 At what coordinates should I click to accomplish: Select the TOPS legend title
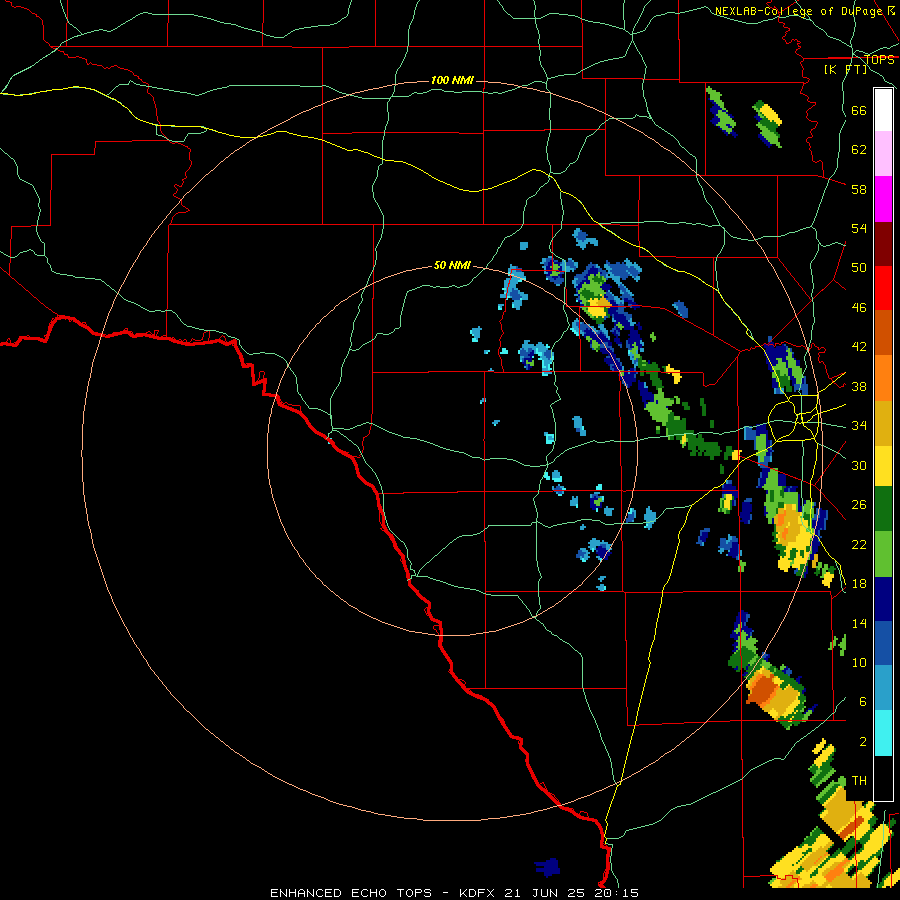pyautogui.click(x=879, y=59)
